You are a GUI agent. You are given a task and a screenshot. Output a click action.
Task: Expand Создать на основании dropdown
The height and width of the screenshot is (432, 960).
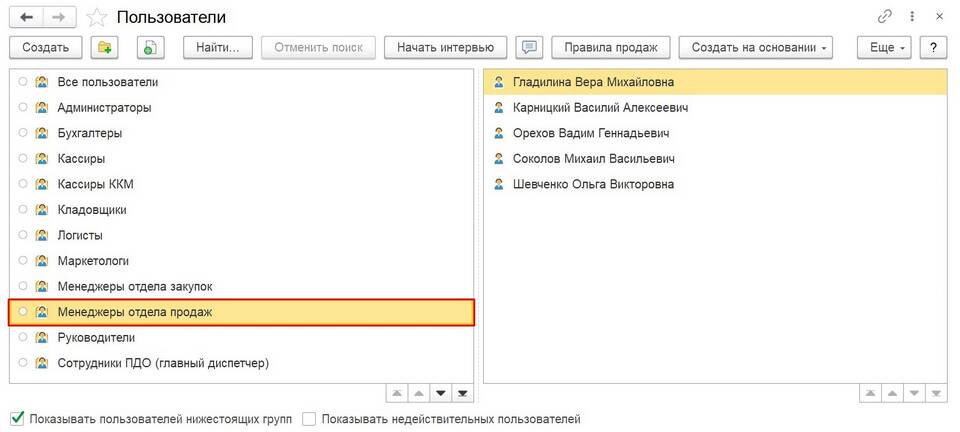point(755,47)
